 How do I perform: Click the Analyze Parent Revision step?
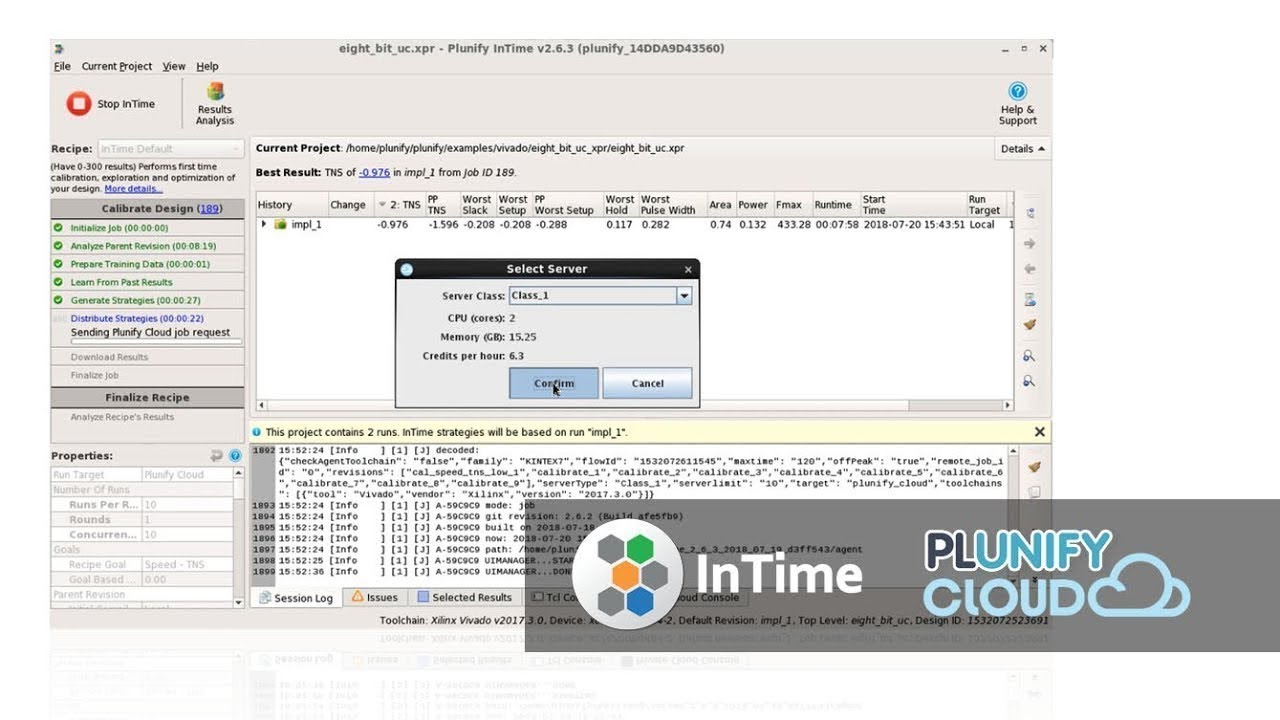tap(143, 245)
